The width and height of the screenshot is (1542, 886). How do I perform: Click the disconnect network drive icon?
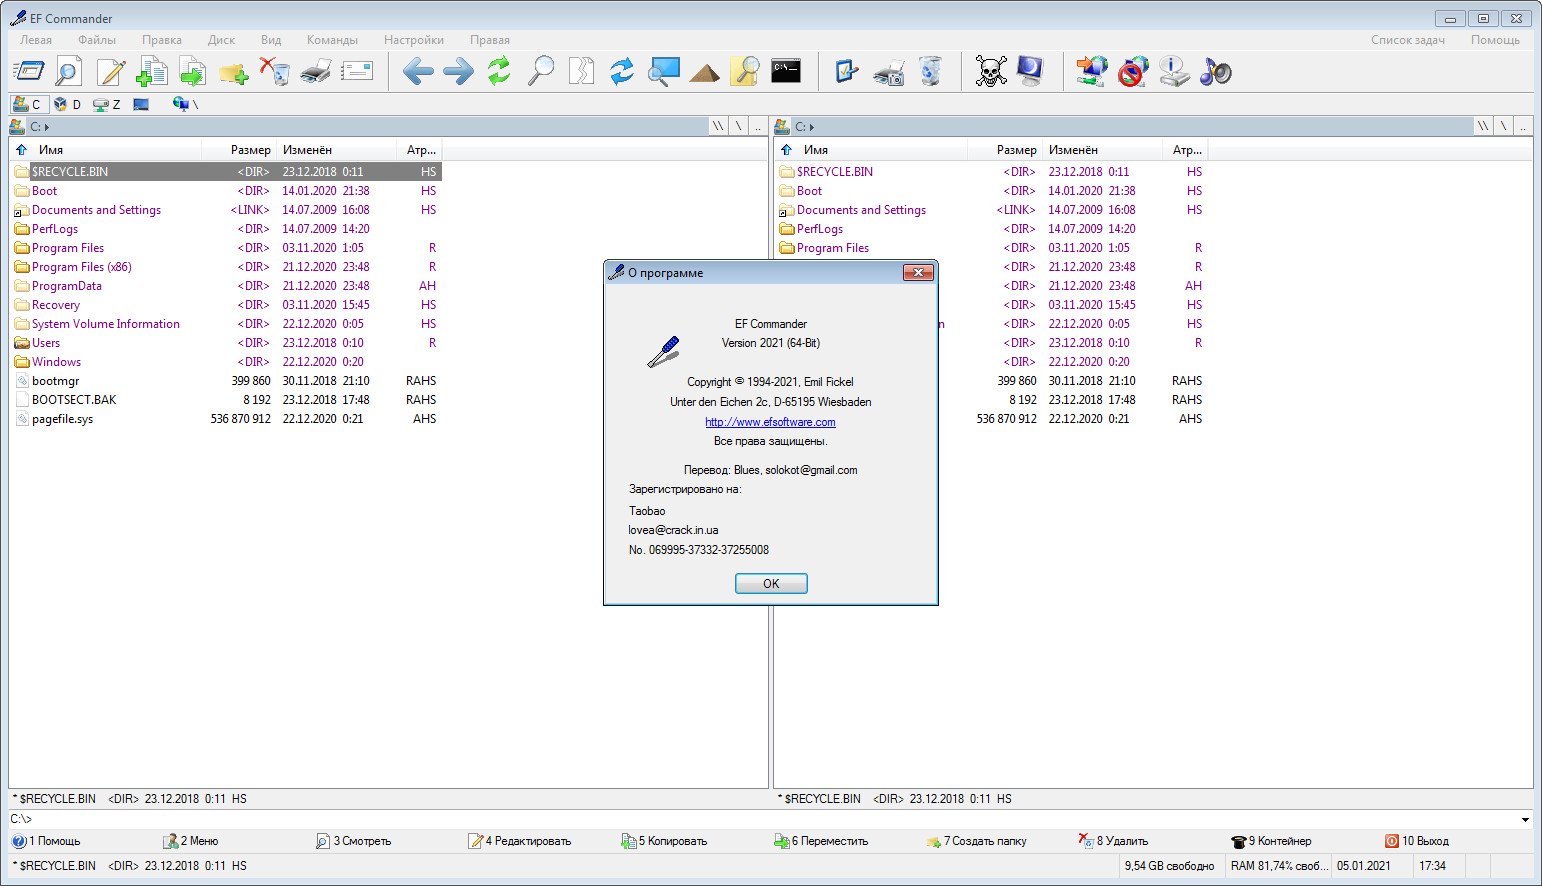[1132, 71]
